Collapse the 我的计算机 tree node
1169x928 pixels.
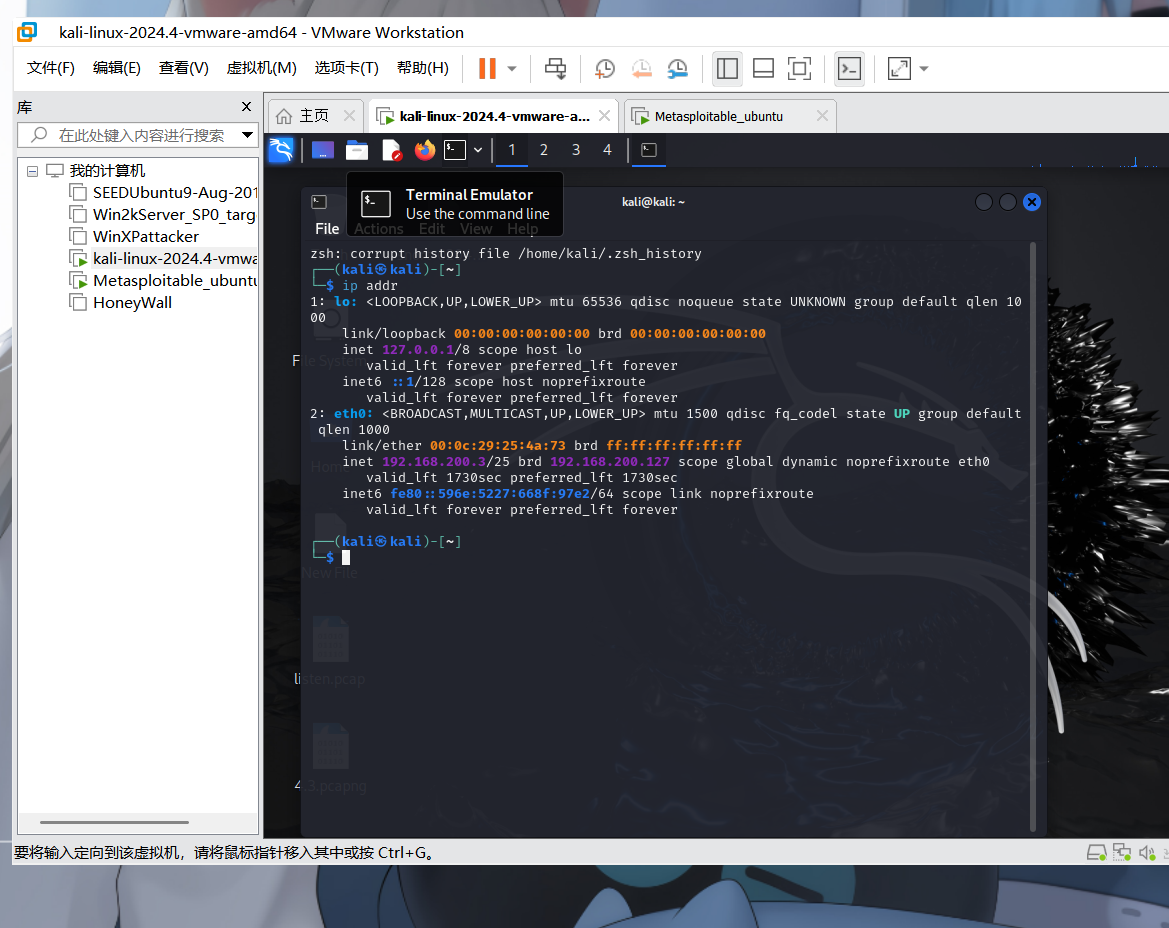[x=32, y=171]
